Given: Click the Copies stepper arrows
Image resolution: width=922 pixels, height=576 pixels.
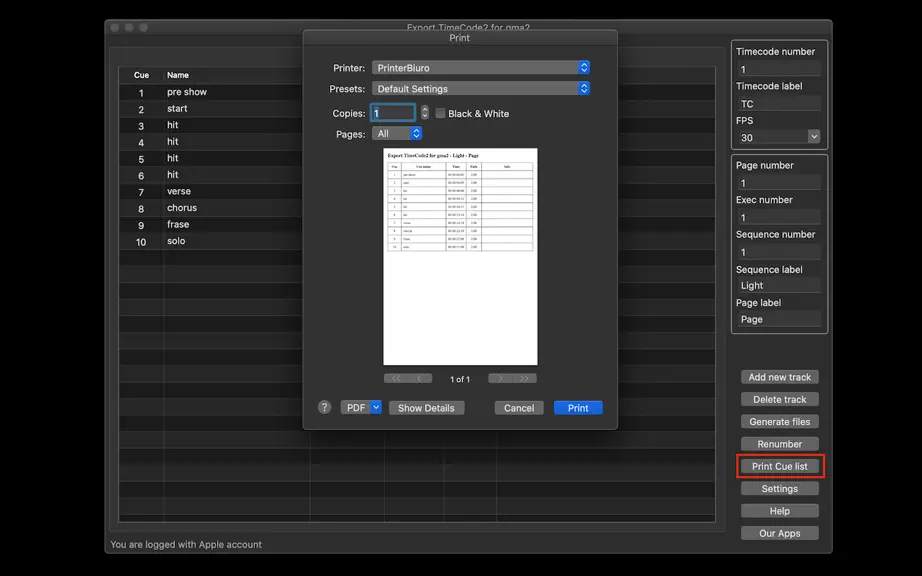Looking at the screenshot, I should (x=425, y=113).
